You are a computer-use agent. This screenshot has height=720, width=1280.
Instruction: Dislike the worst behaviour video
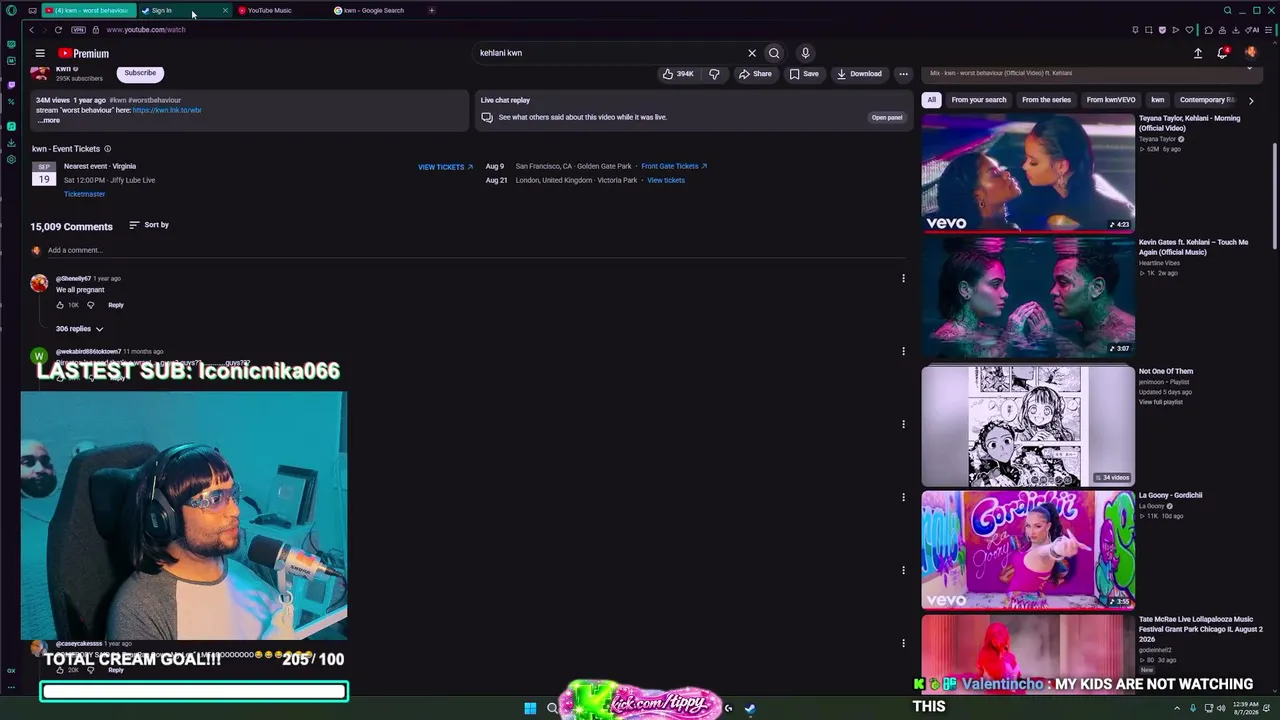(x=714, y=73)
